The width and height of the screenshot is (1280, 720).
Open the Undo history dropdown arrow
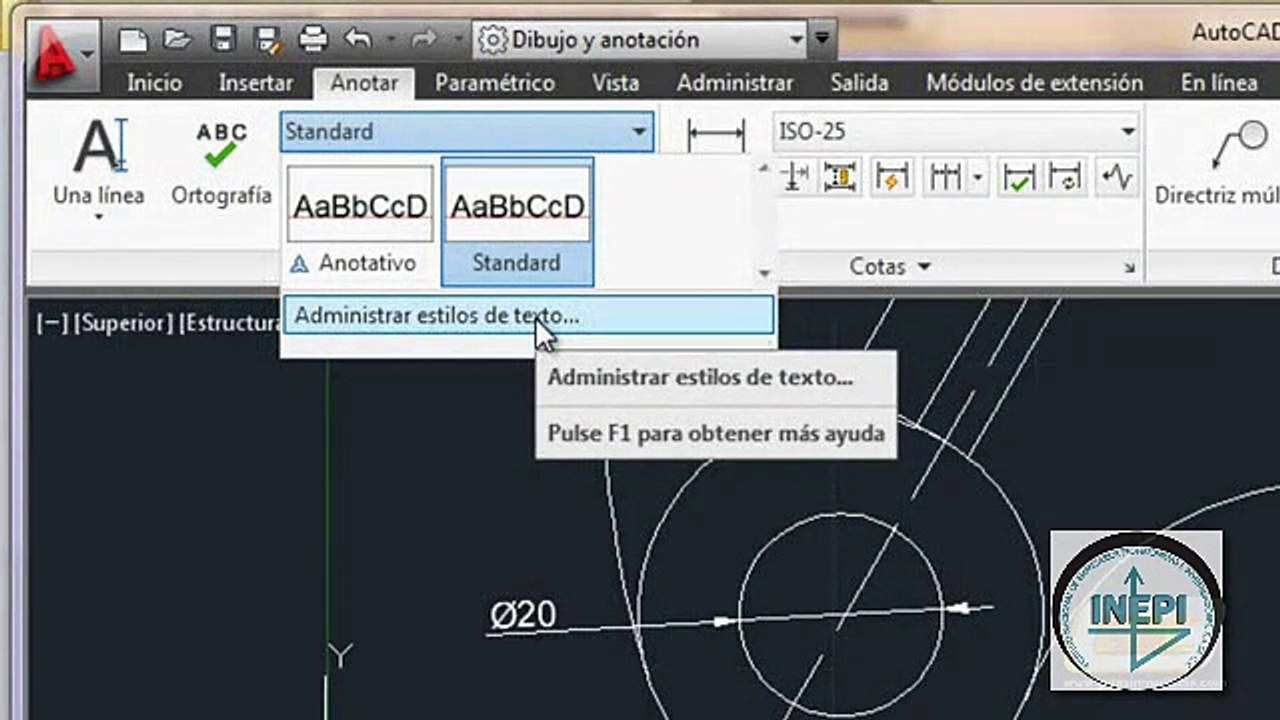391,40
